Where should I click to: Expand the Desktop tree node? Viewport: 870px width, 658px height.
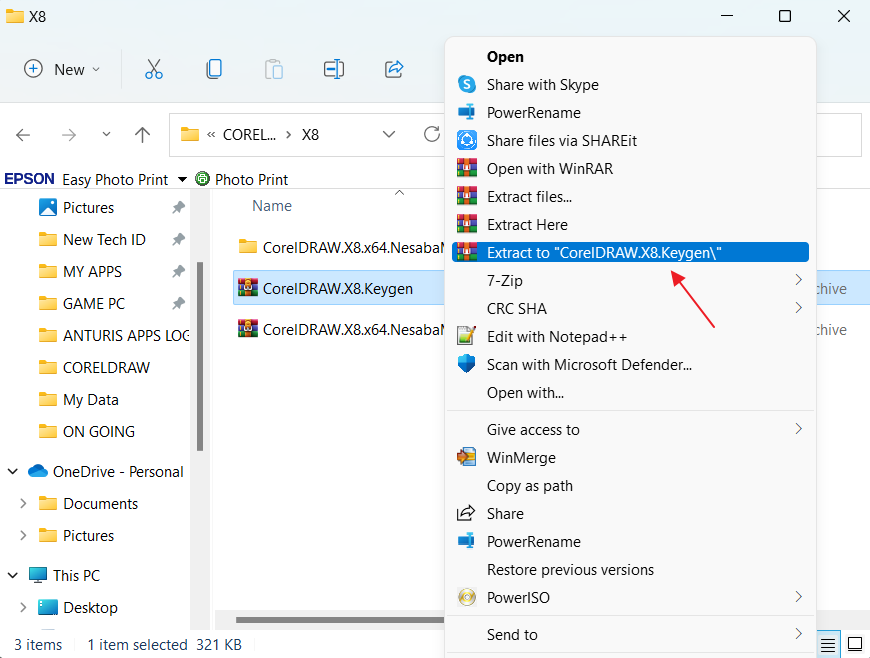(23, 608)
